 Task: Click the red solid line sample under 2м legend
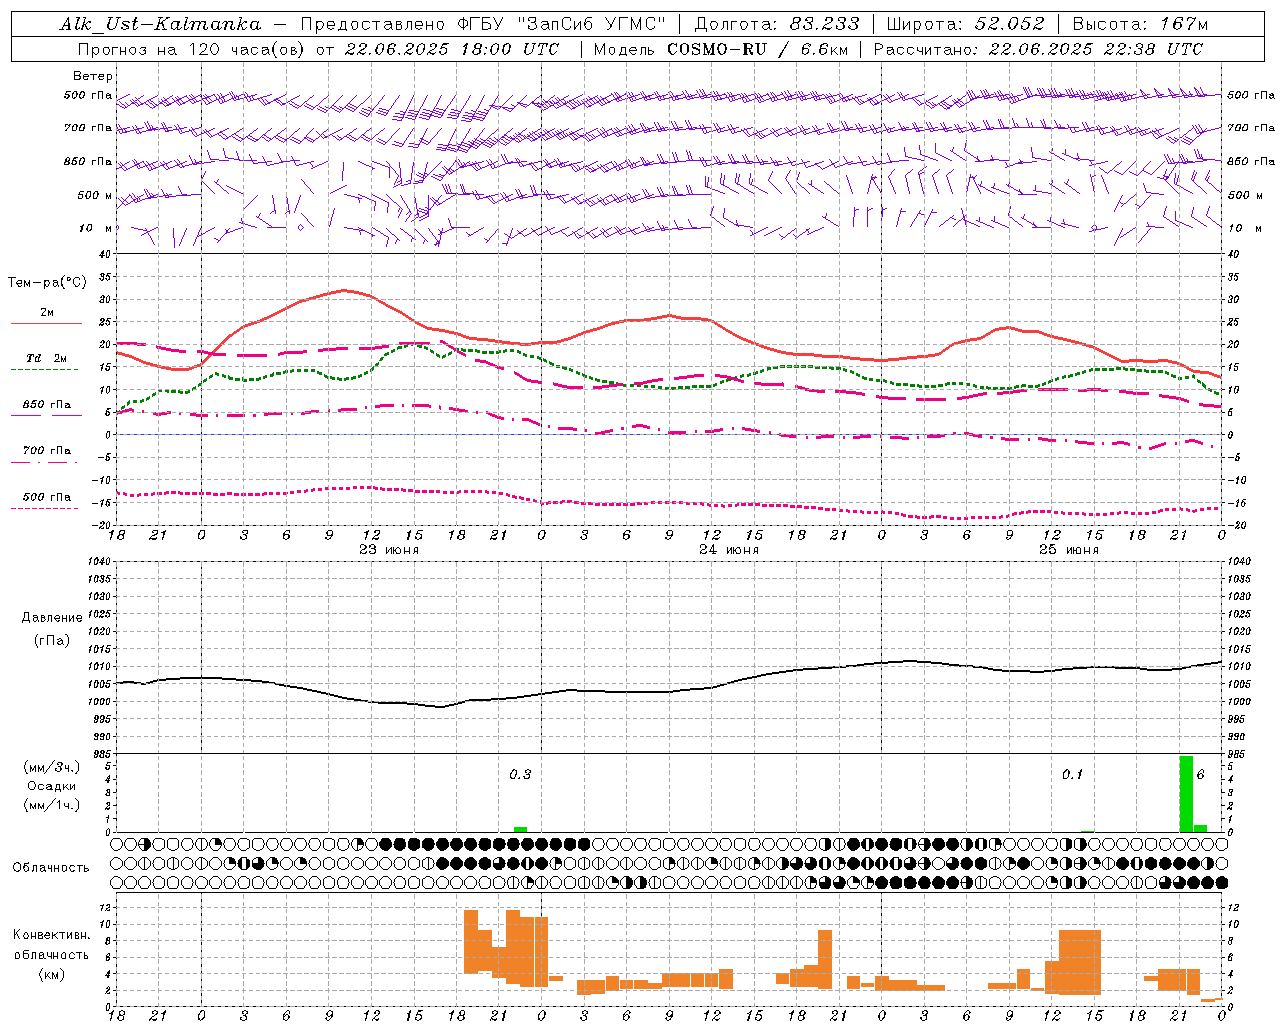click(x=47, y=324)
